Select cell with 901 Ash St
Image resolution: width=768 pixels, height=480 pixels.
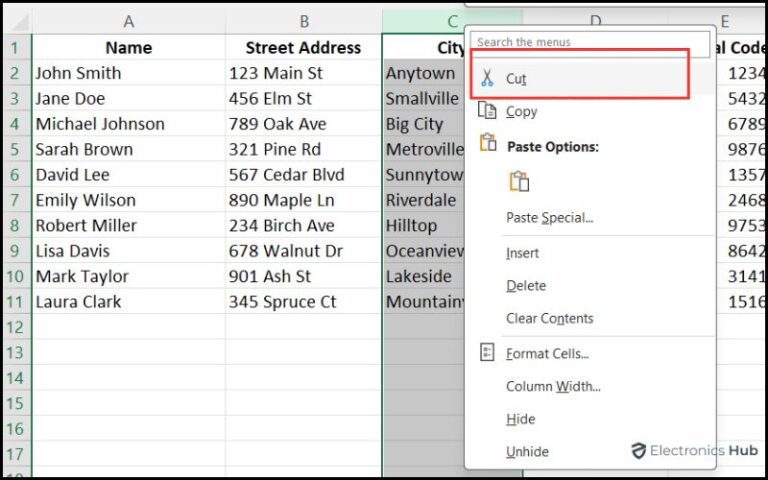coord(304,276)
